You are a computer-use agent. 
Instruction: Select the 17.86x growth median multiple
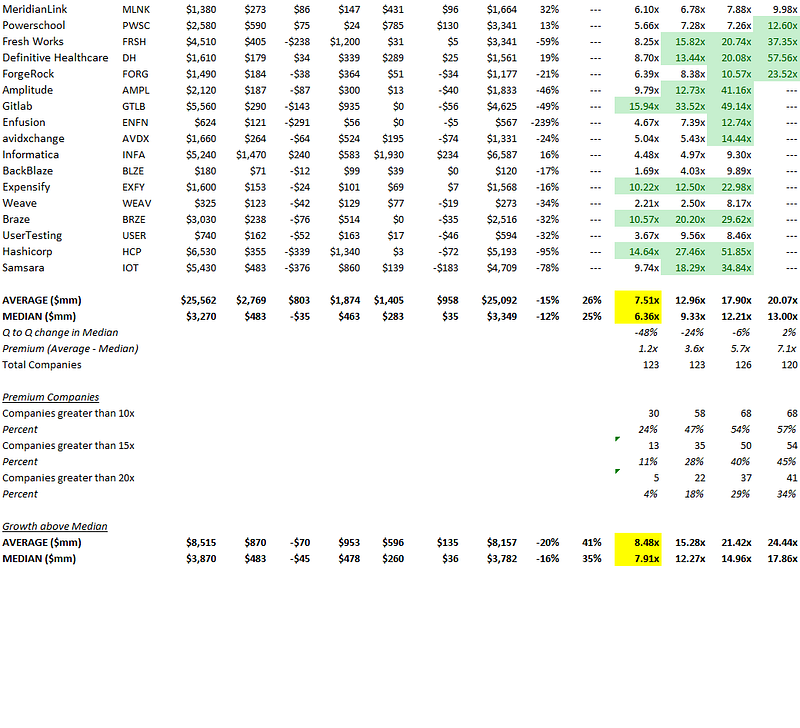[x=782, y=559]
